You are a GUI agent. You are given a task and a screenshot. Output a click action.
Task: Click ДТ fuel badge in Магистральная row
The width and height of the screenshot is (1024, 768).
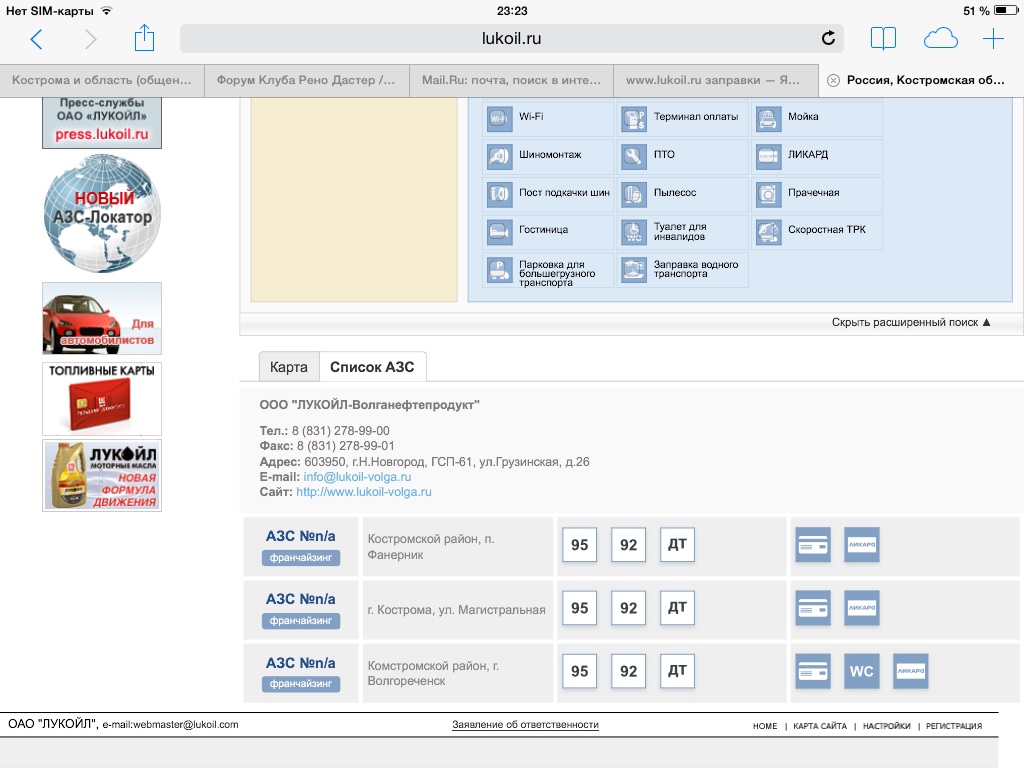677,608
